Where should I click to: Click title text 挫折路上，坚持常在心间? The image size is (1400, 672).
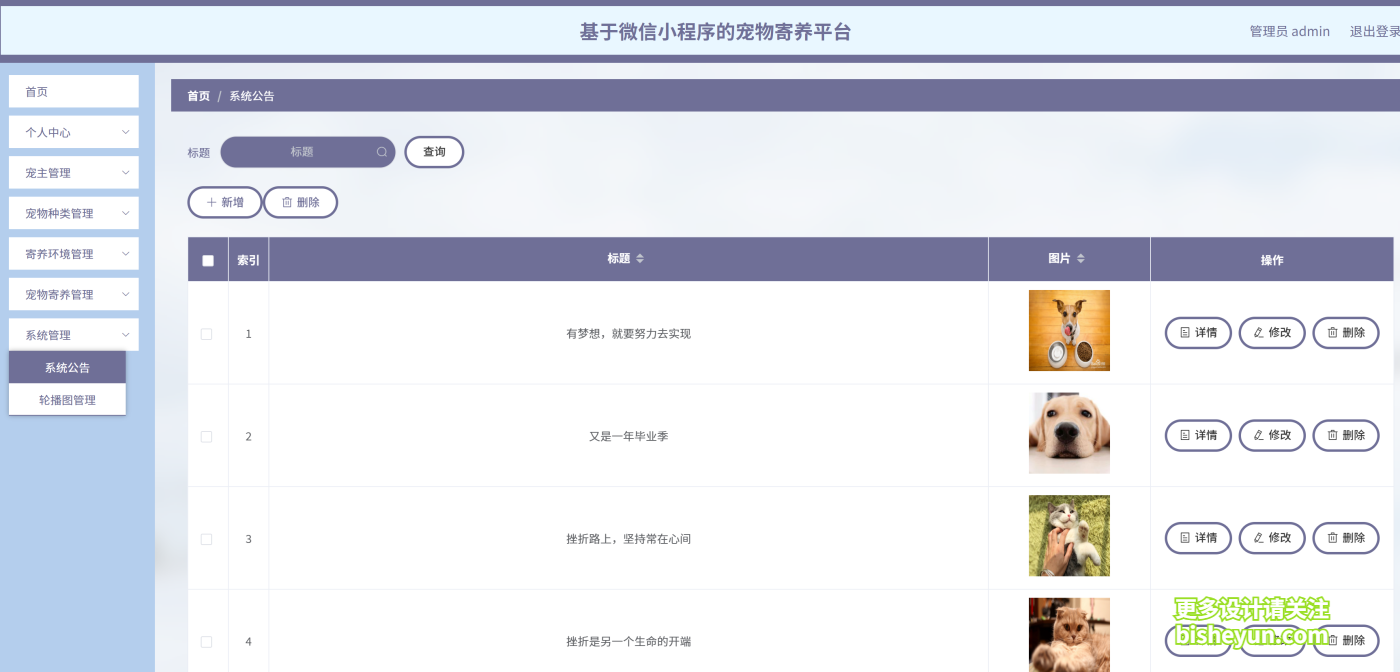[628, 539]
